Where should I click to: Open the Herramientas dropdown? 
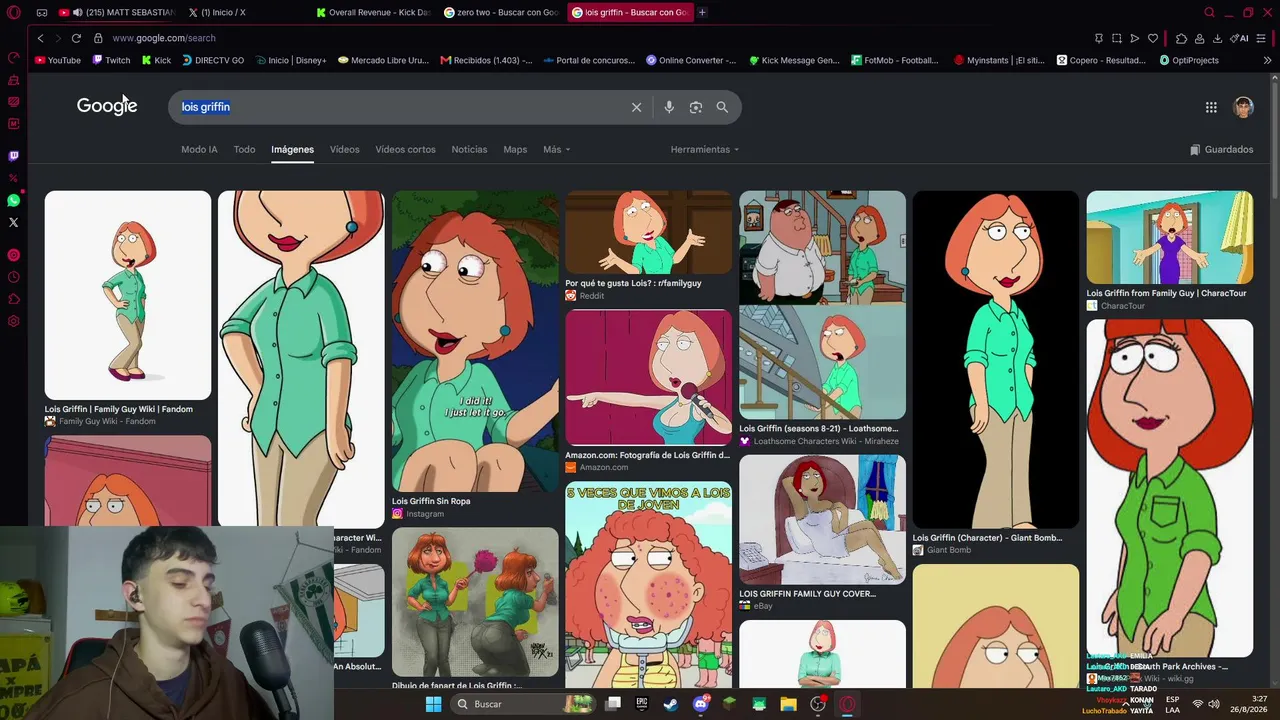click(705, 150)
